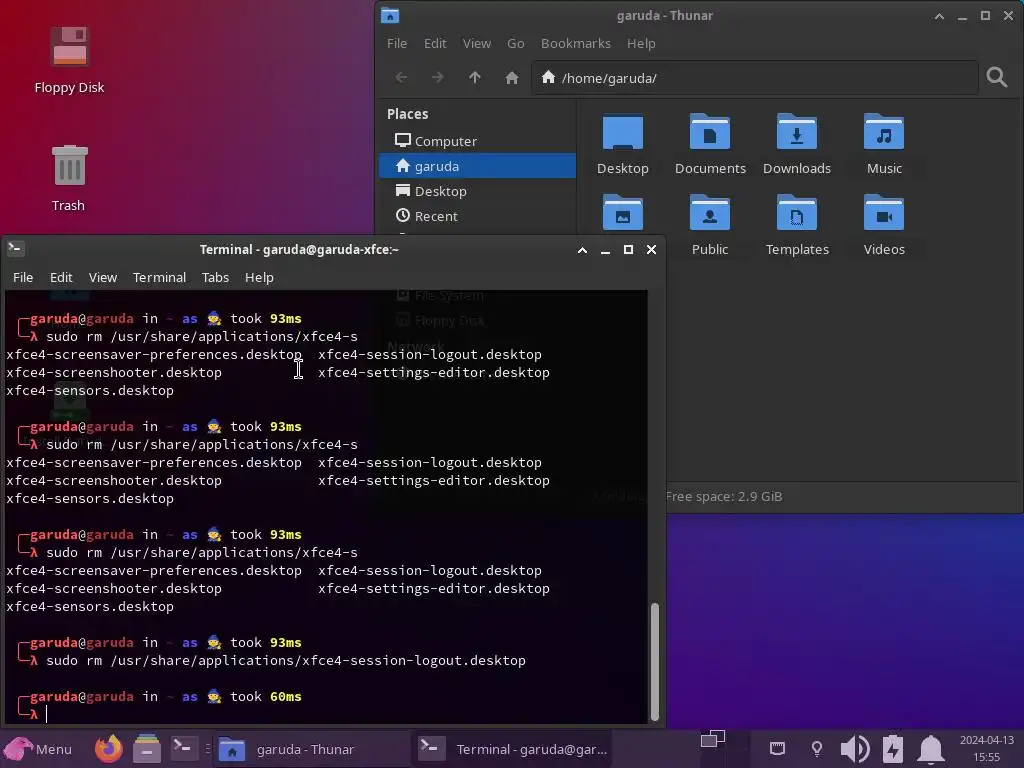Open power manager battery icon

[x=892, y=748]
